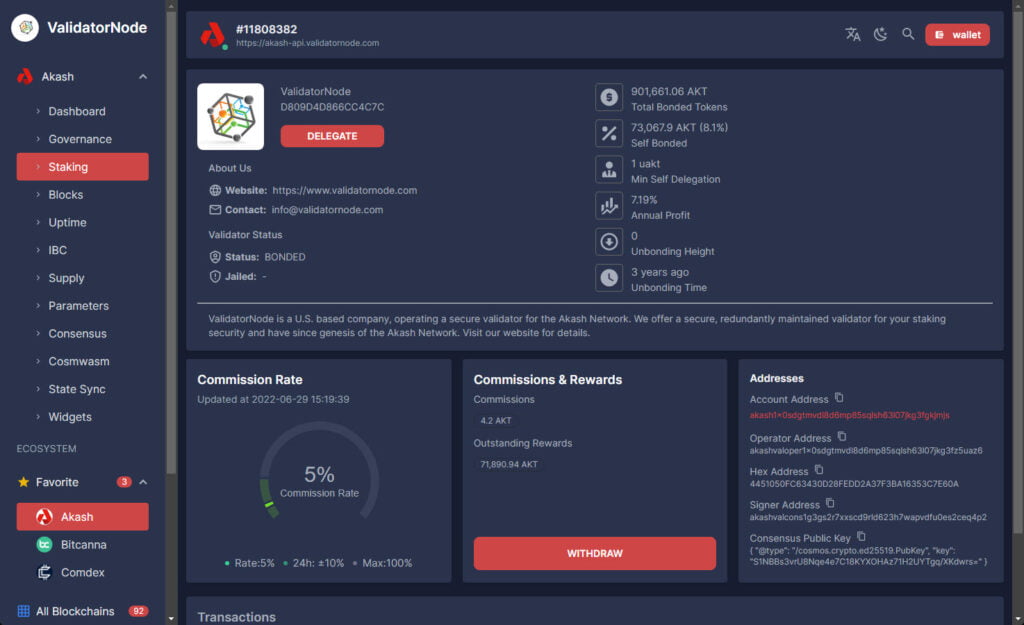This screenshot has width=1024, height=625.
Task: Click the ValidatorNode avatar thumbnail
Action: coord(231,116)
